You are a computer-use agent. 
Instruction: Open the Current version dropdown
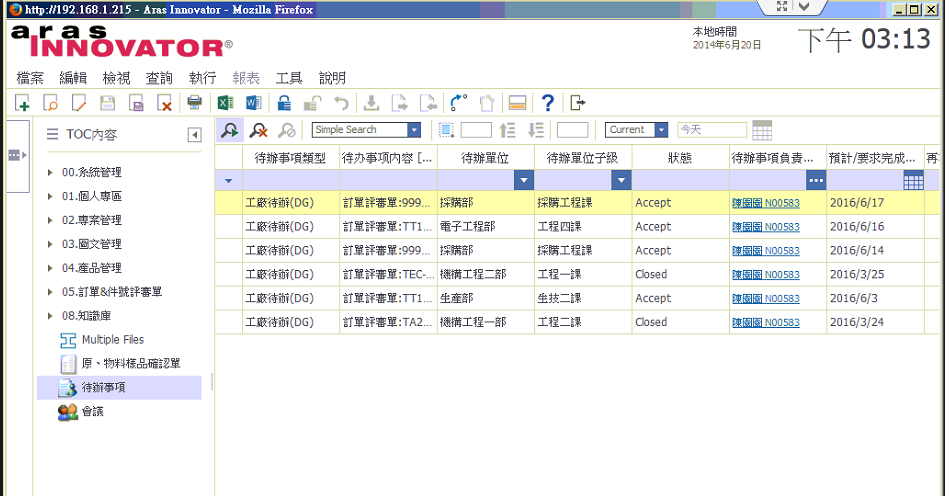point(661,130)
